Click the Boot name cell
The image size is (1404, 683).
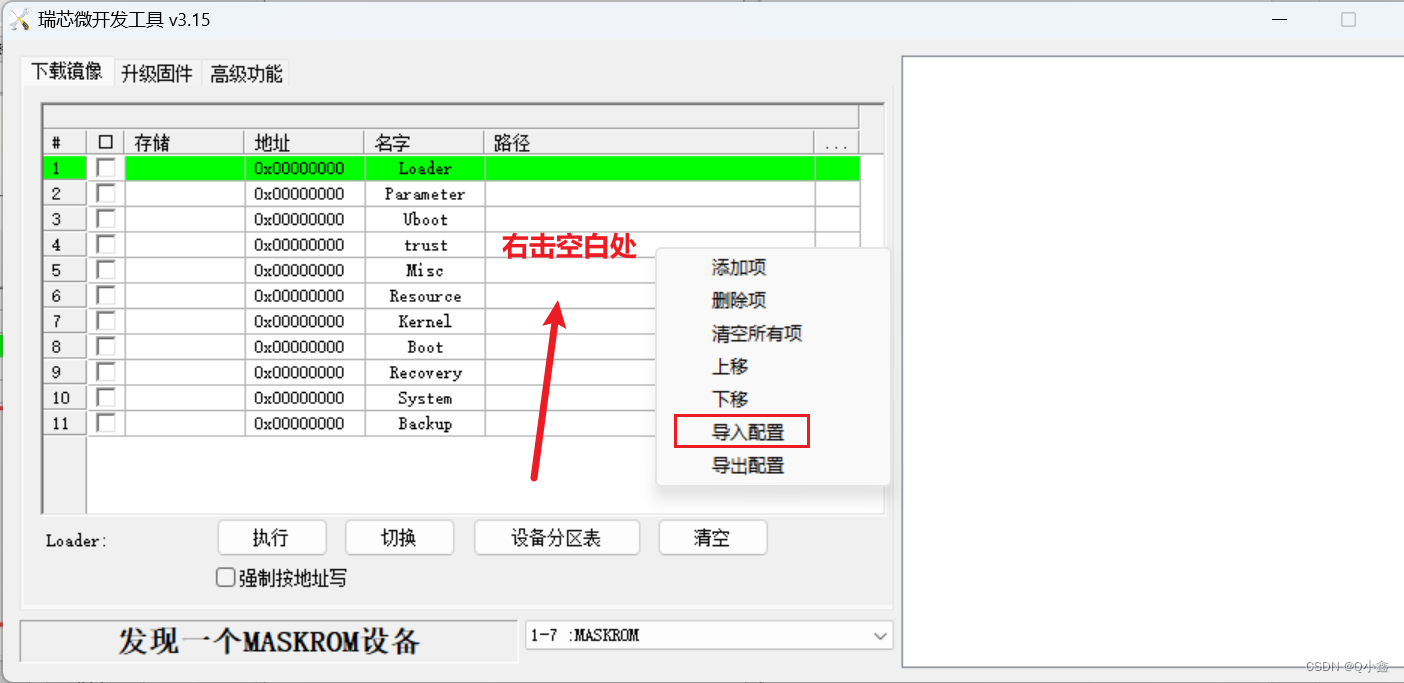click(425, 346)
